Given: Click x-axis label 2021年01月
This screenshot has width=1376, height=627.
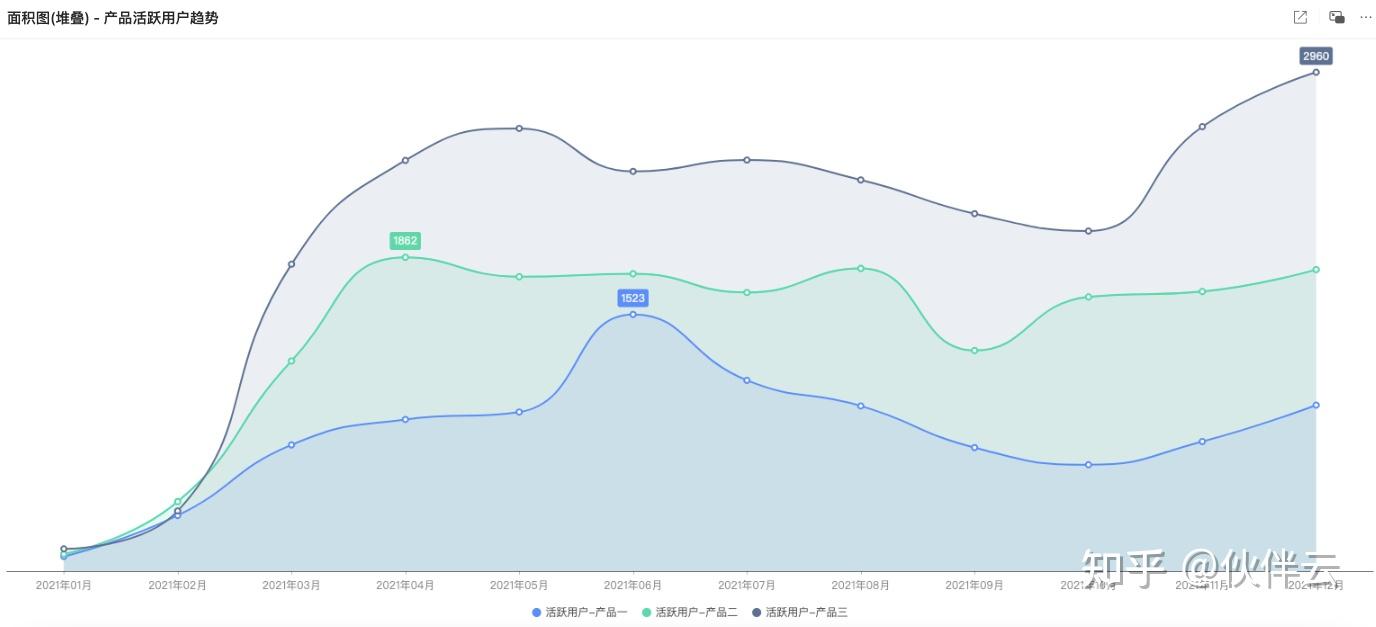Looking at the screenshot, I should pos(63,585).
